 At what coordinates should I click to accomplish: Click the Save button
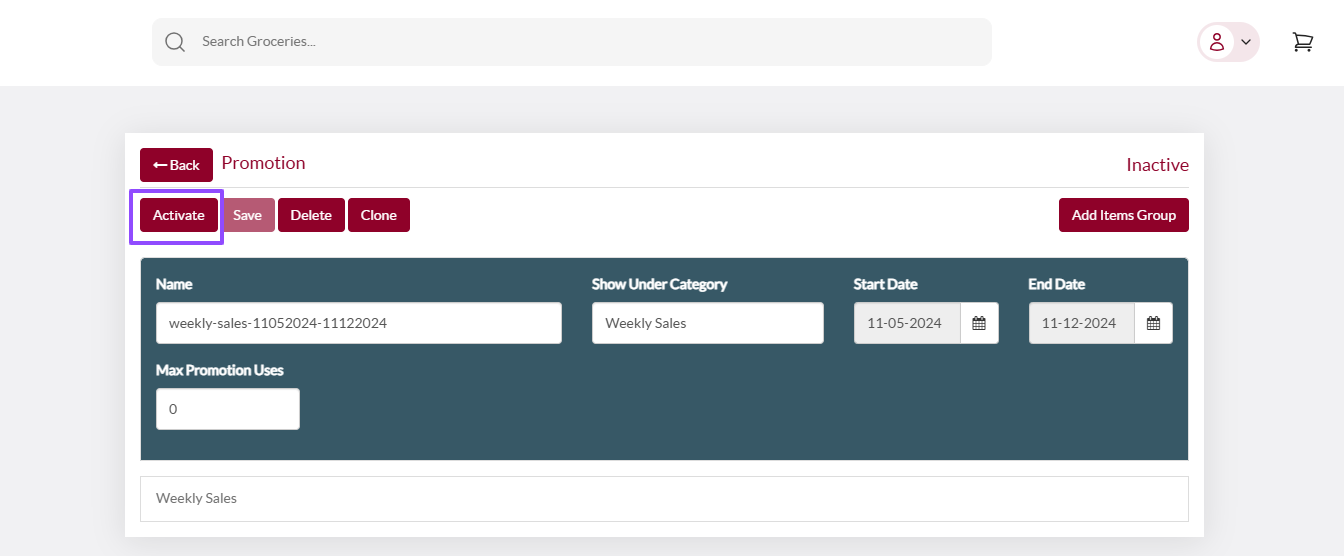coord(247,215)
